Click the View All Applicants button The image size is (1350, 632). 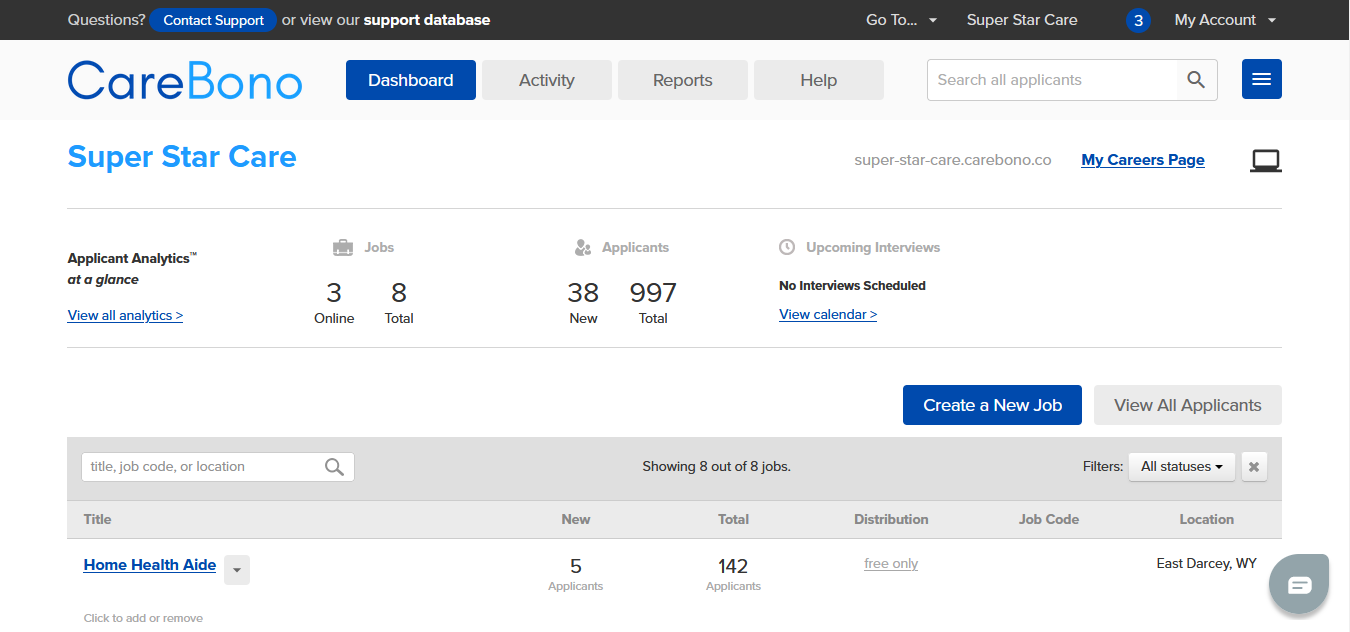point(1187,405)
